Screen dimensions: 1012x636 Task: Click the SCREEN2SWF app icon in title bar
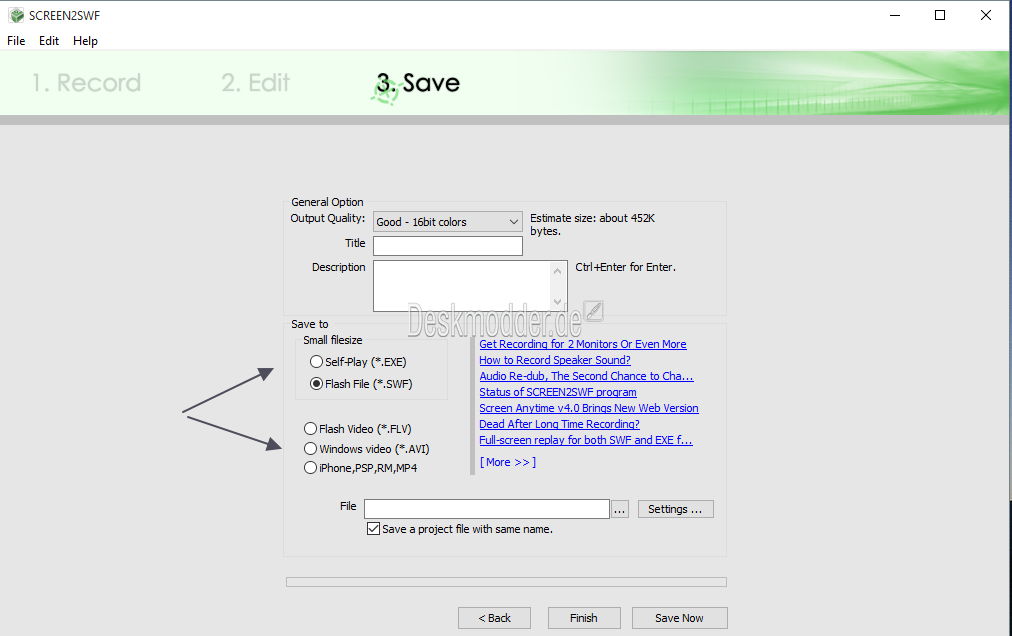click(16, 15)
